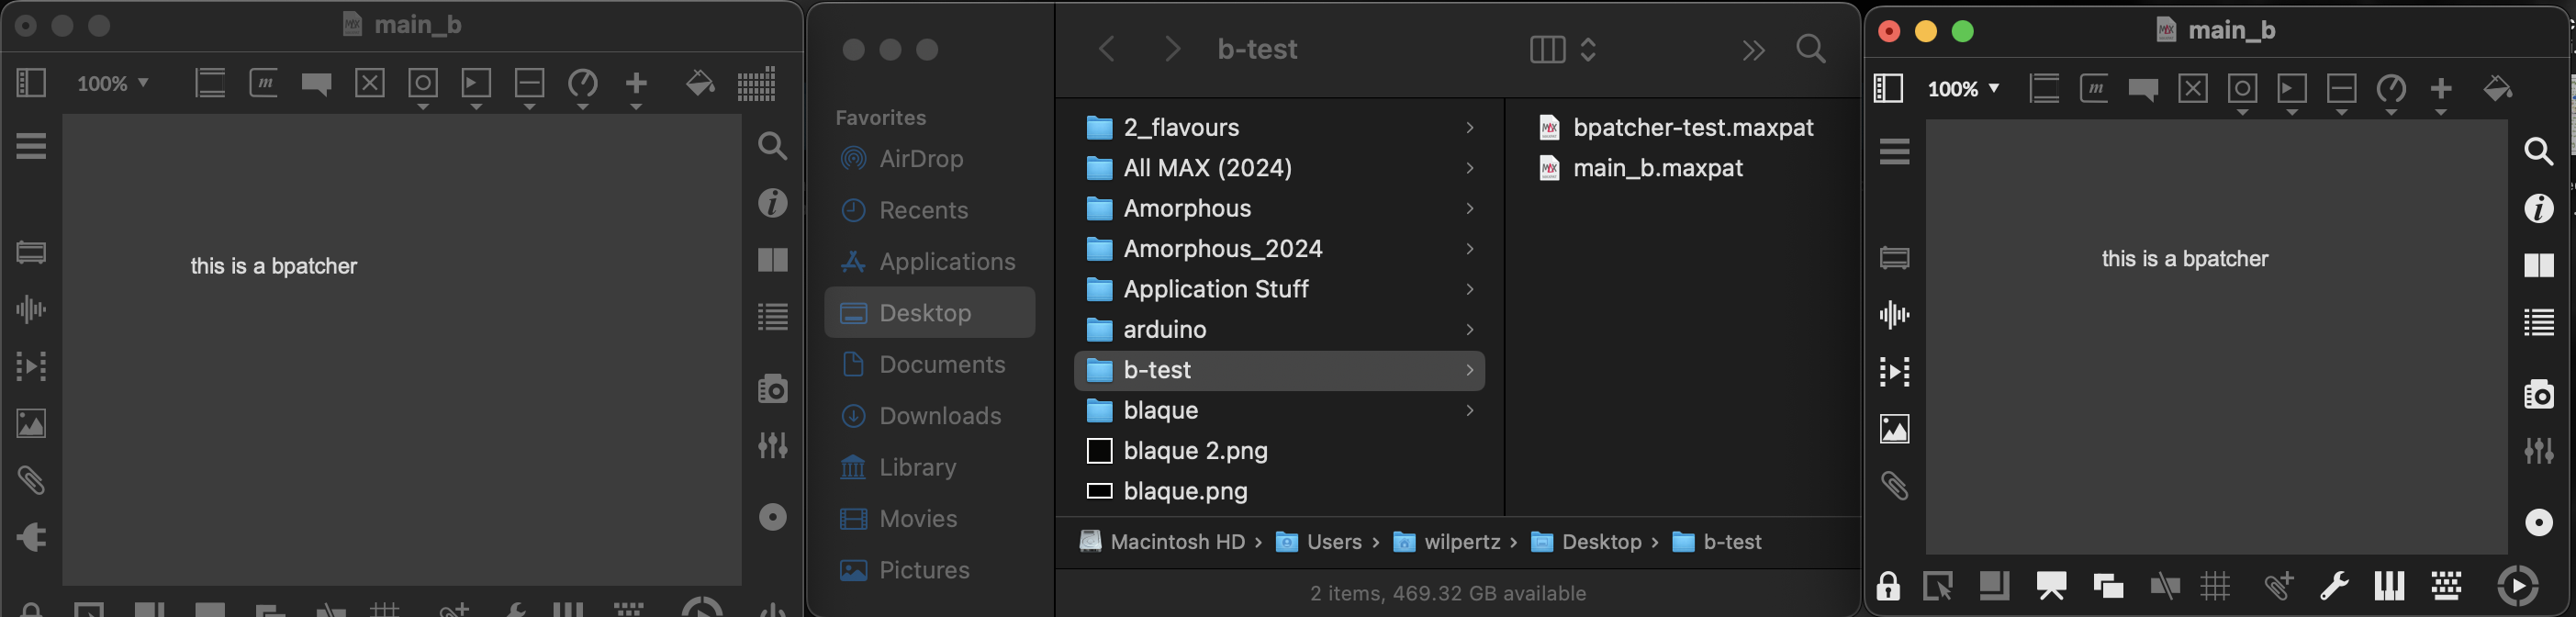2576x617 pixels.
Task: Open the Finder view options up-down chevrons
Action: 1588,49
